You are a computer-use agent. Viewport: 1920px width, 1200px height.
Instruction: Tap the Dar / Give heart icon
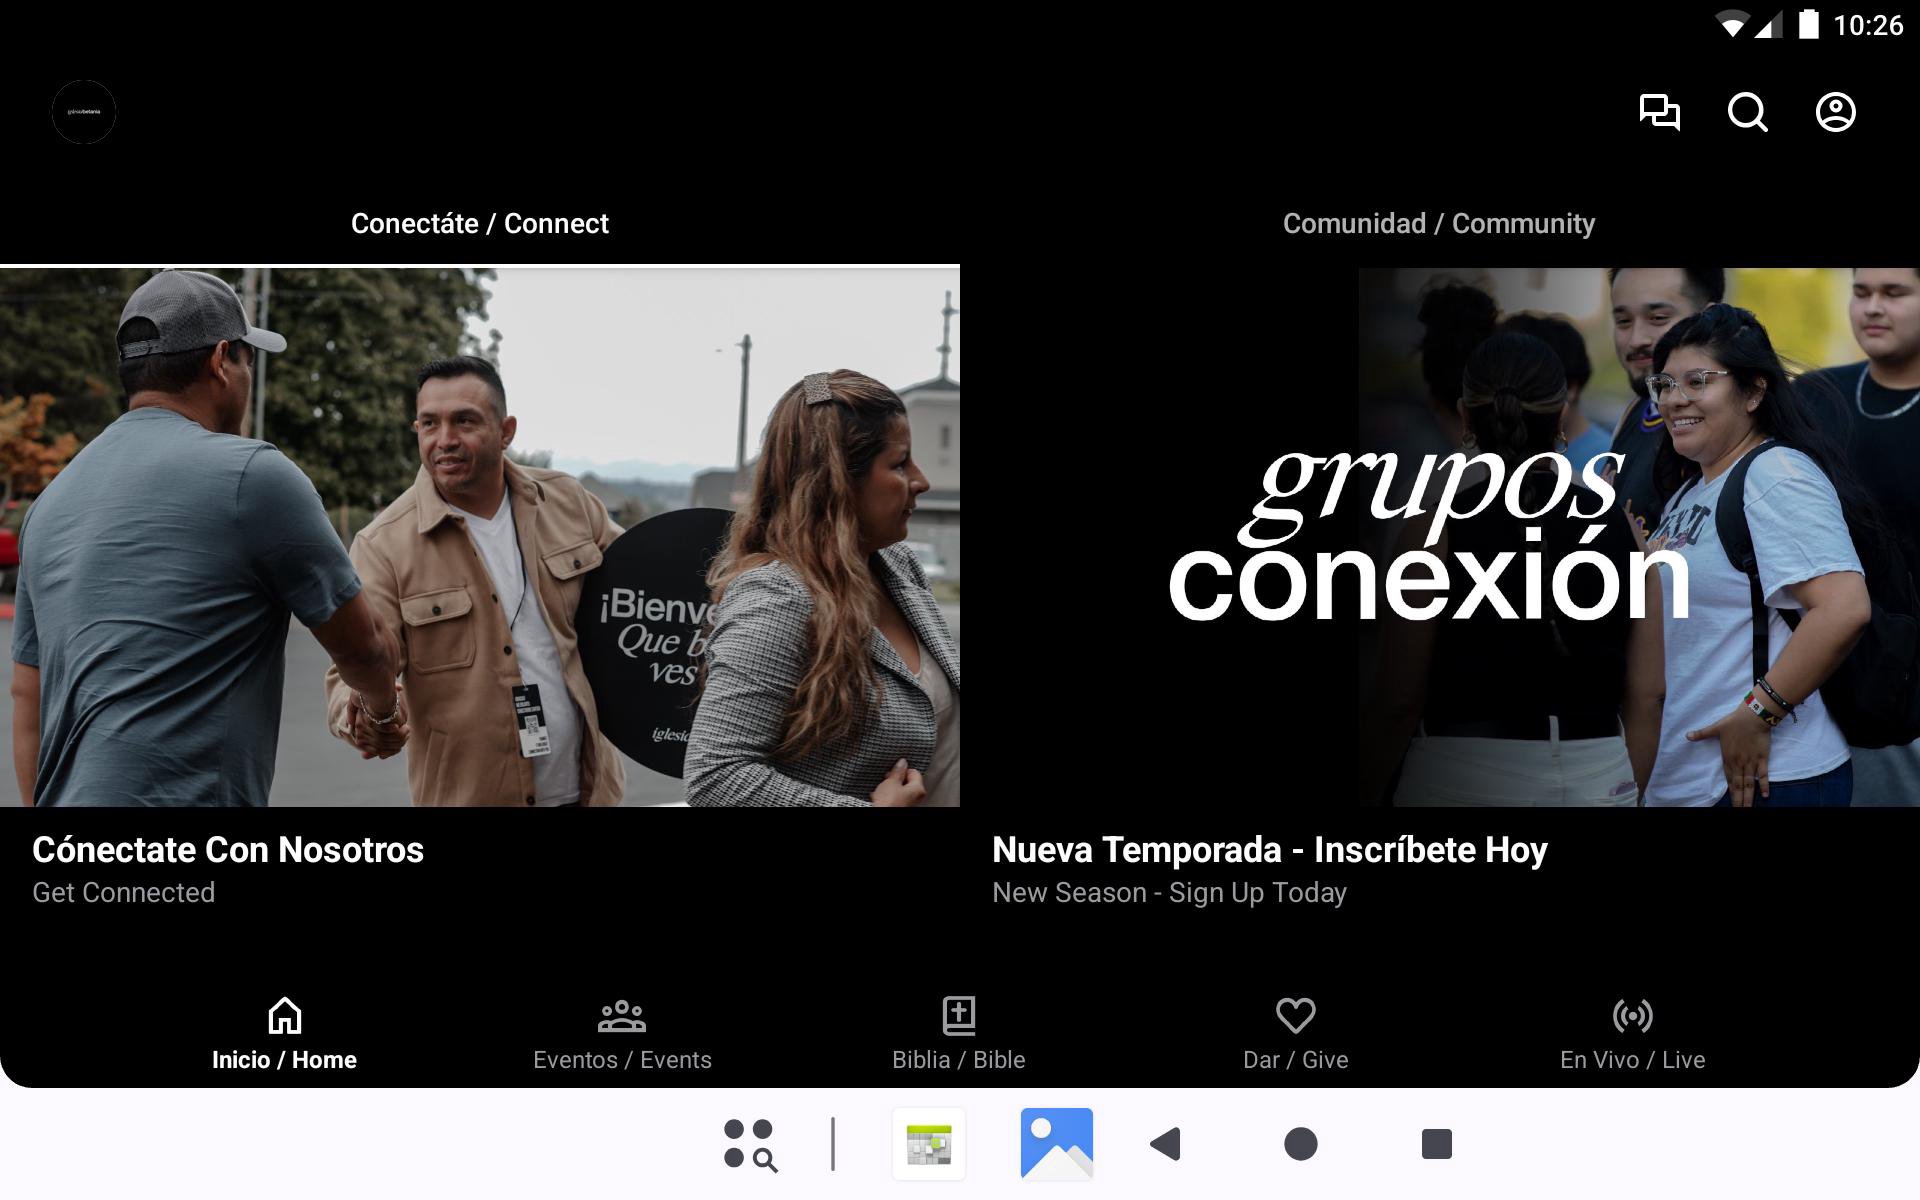1295,1016
